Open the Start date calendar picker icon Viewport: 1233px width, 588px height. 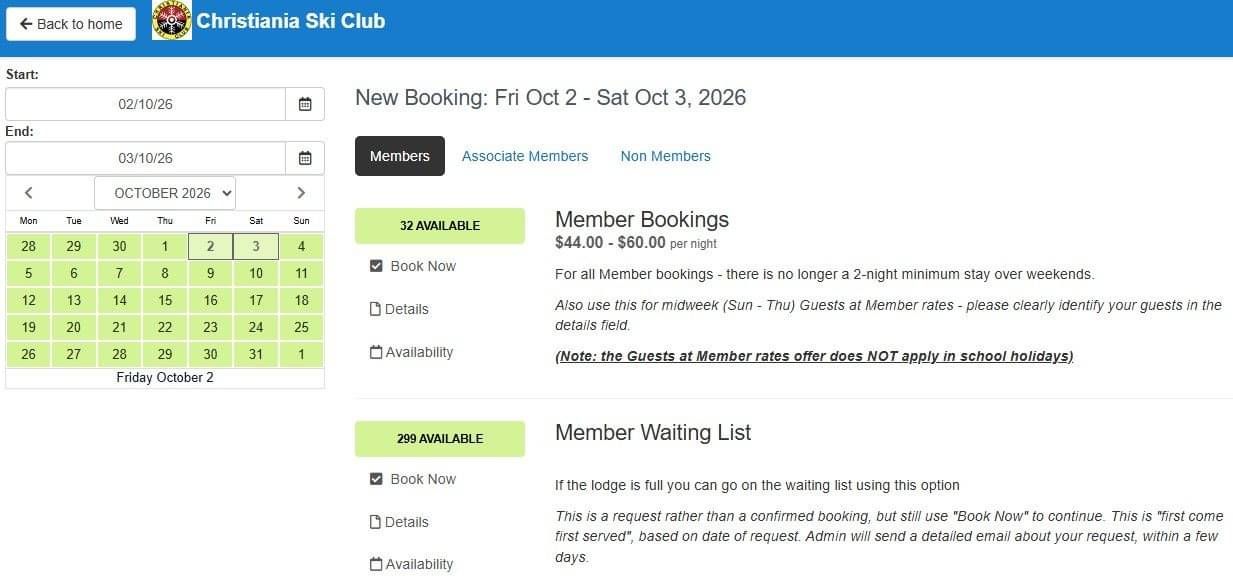pos(305,104)
